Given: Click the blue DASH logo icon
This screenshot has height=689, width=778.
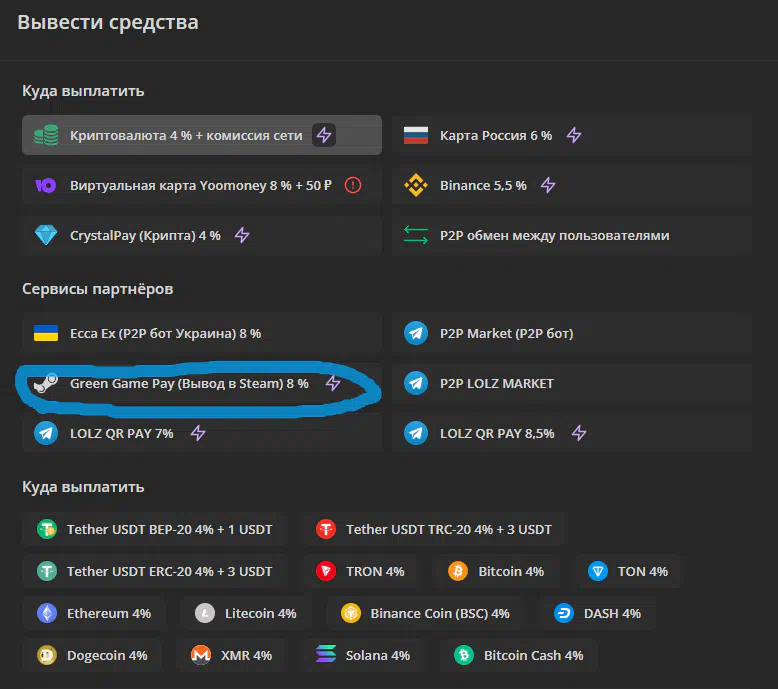Looking at the screenshot, I should click(564, 614).
